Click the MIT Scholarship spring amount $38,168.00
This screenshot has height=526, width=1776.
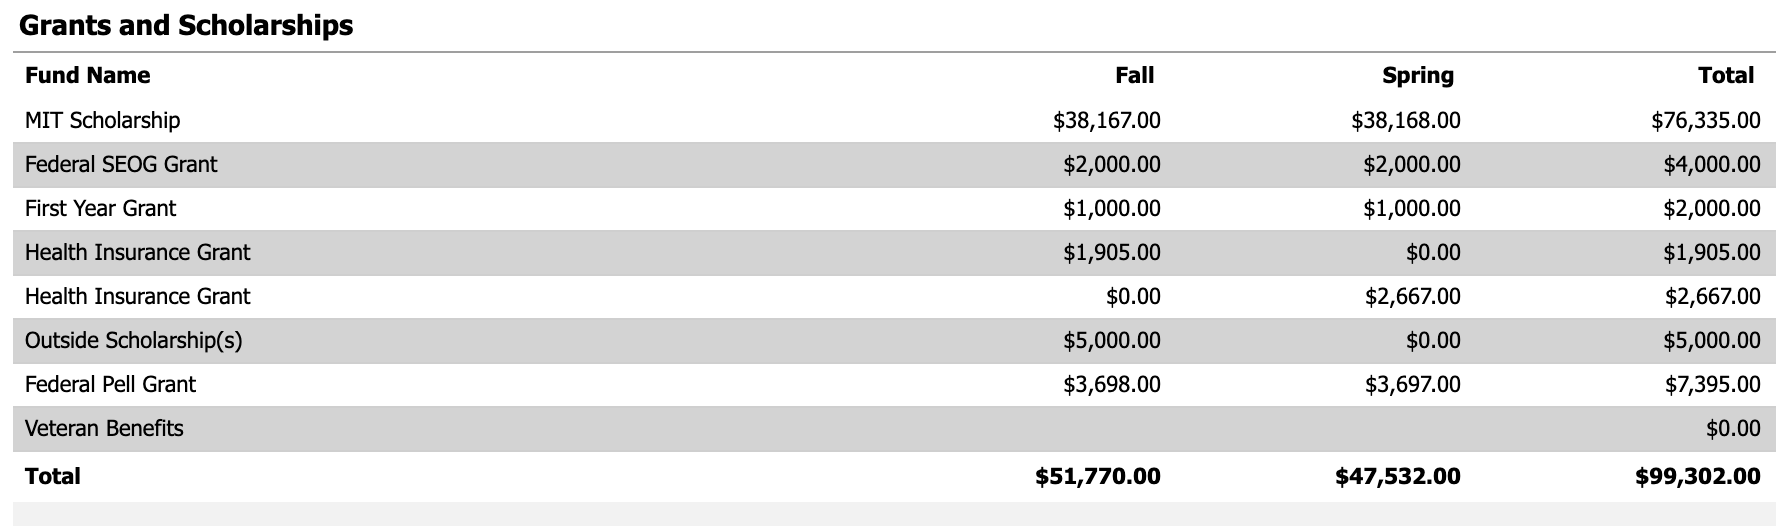pos(1405,120)
